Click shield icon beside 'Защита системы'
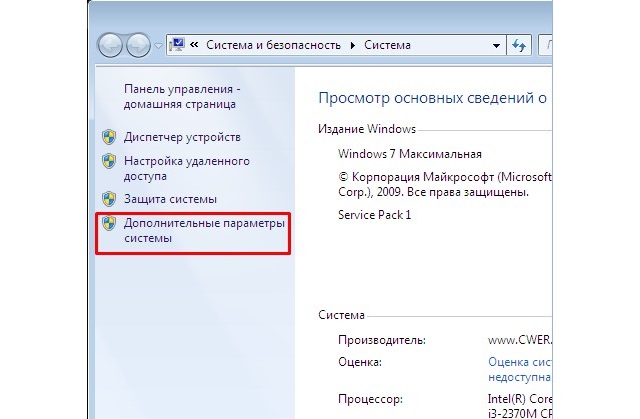640x419 pixels. (109, 199)
